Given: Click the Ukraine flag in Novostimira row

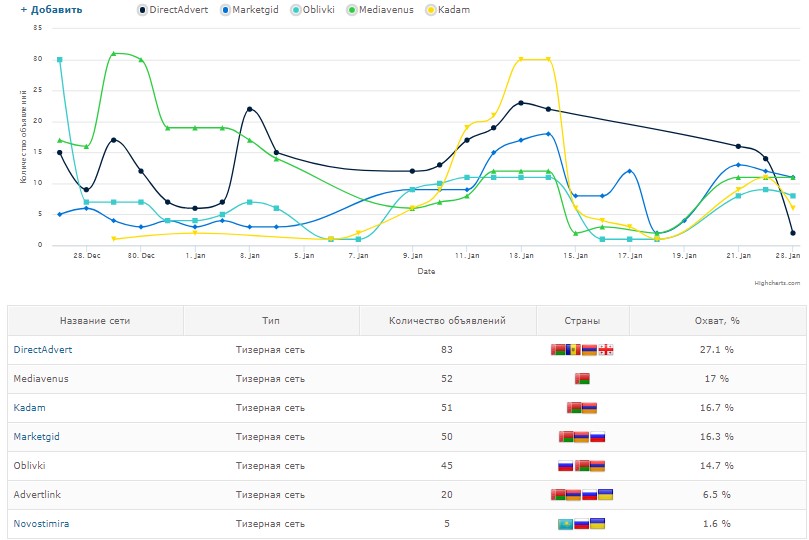Looking at the screenshot, I should point(597,523).
